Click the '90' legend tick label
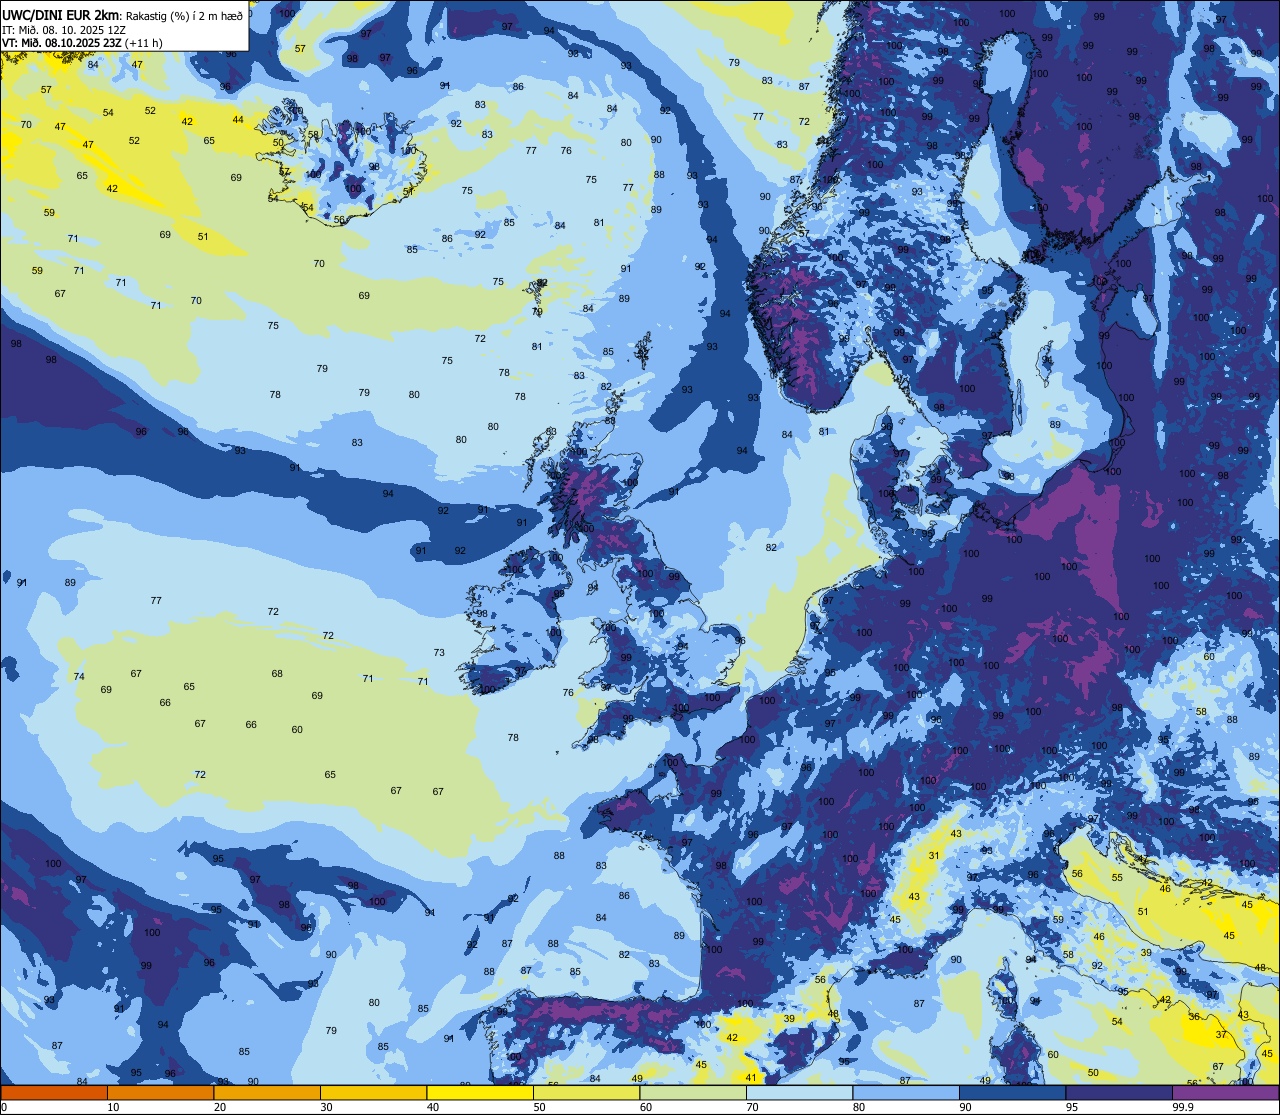Screen dimensions: 1280x1115 coord(965,1107)
